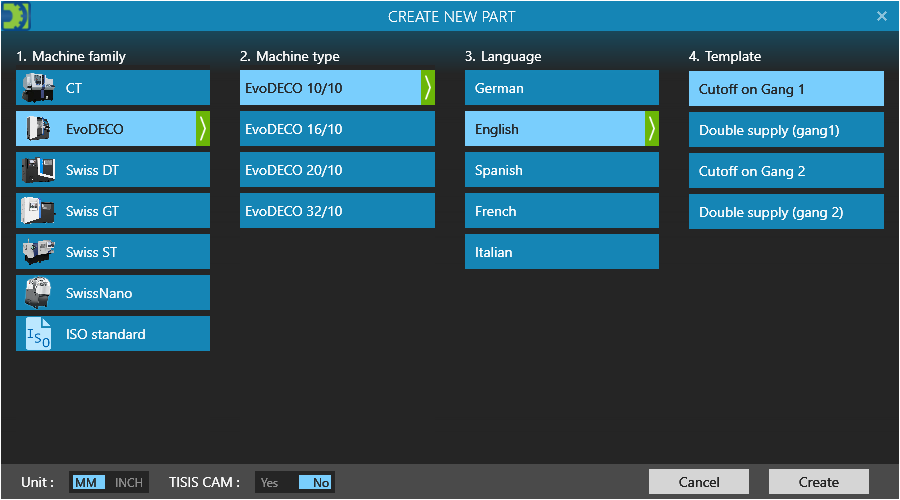
Task: Click the SwissNano machine icon
Action: (39, 293)
